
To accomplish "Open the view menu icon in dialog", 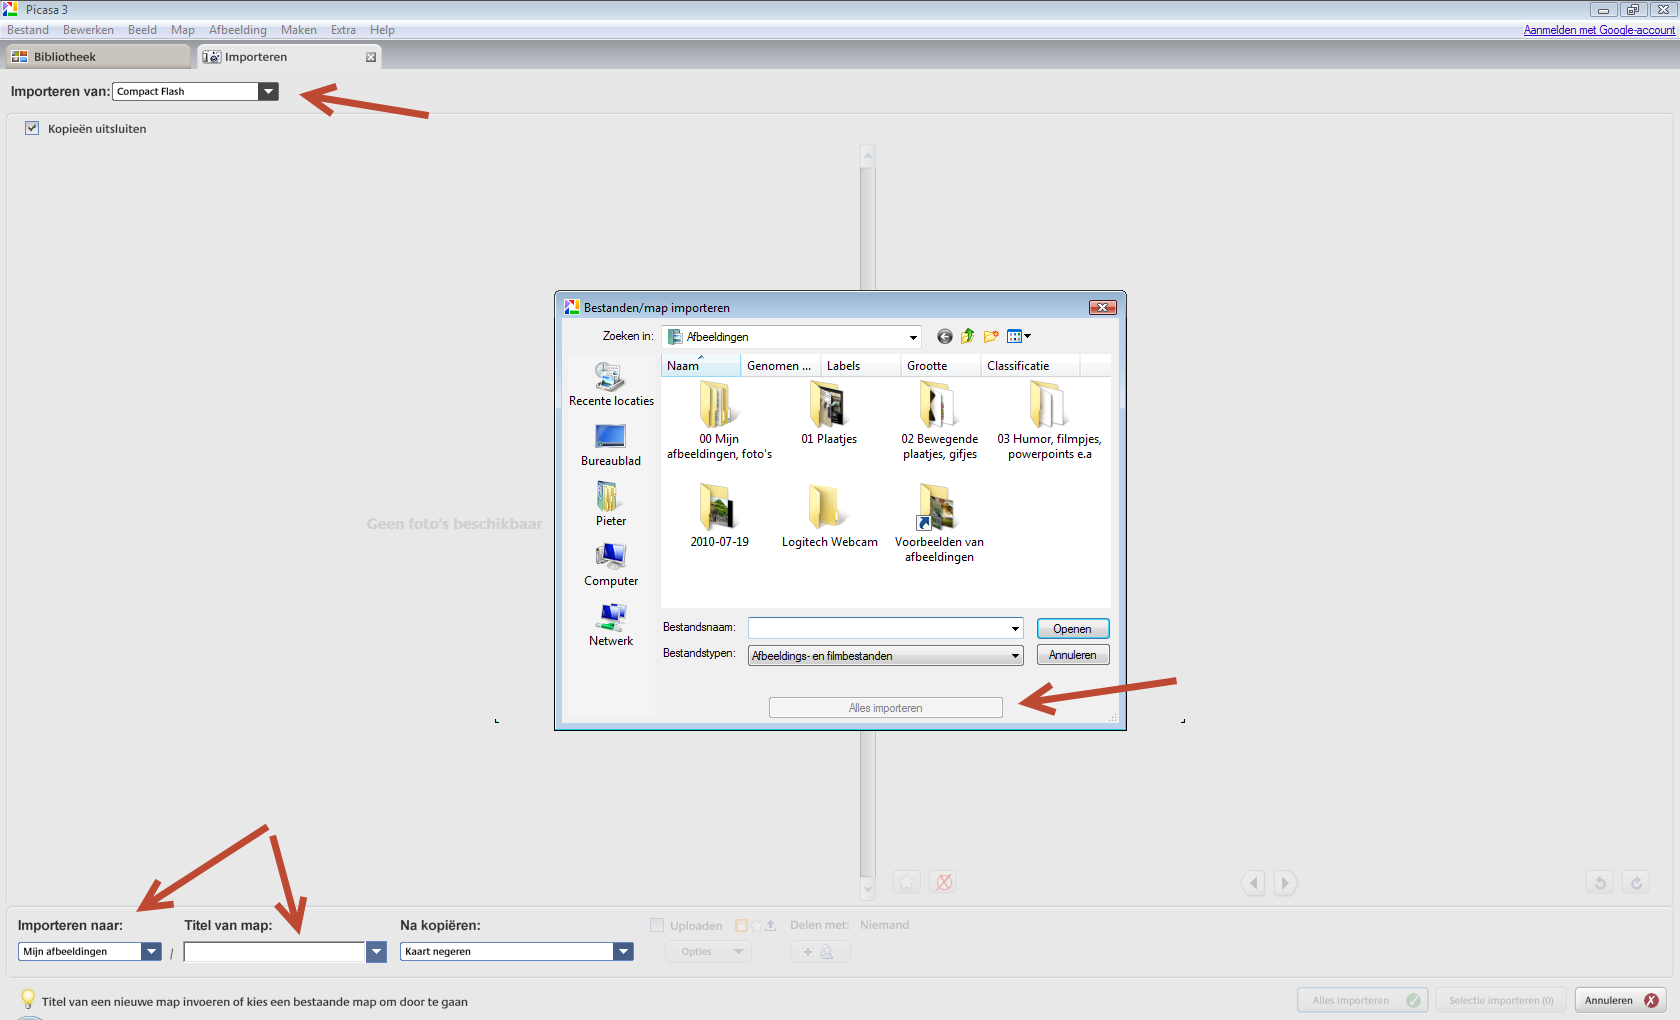I will (1018, 337).
